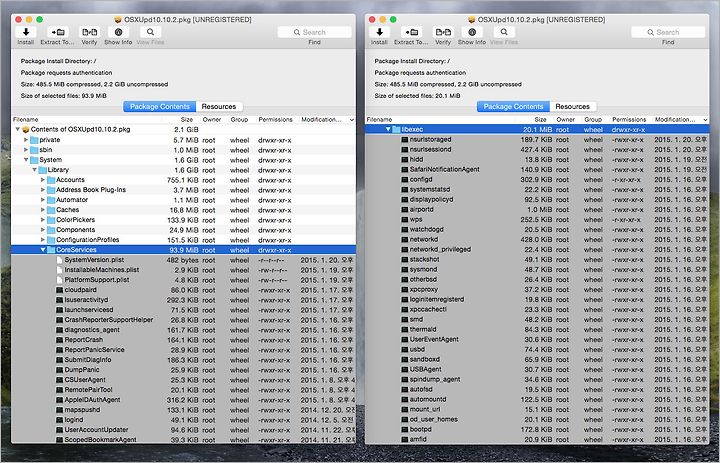Screen dimensions: 720x463
Task: Switch to Resources tab in left window
Action: click(219, 107)
